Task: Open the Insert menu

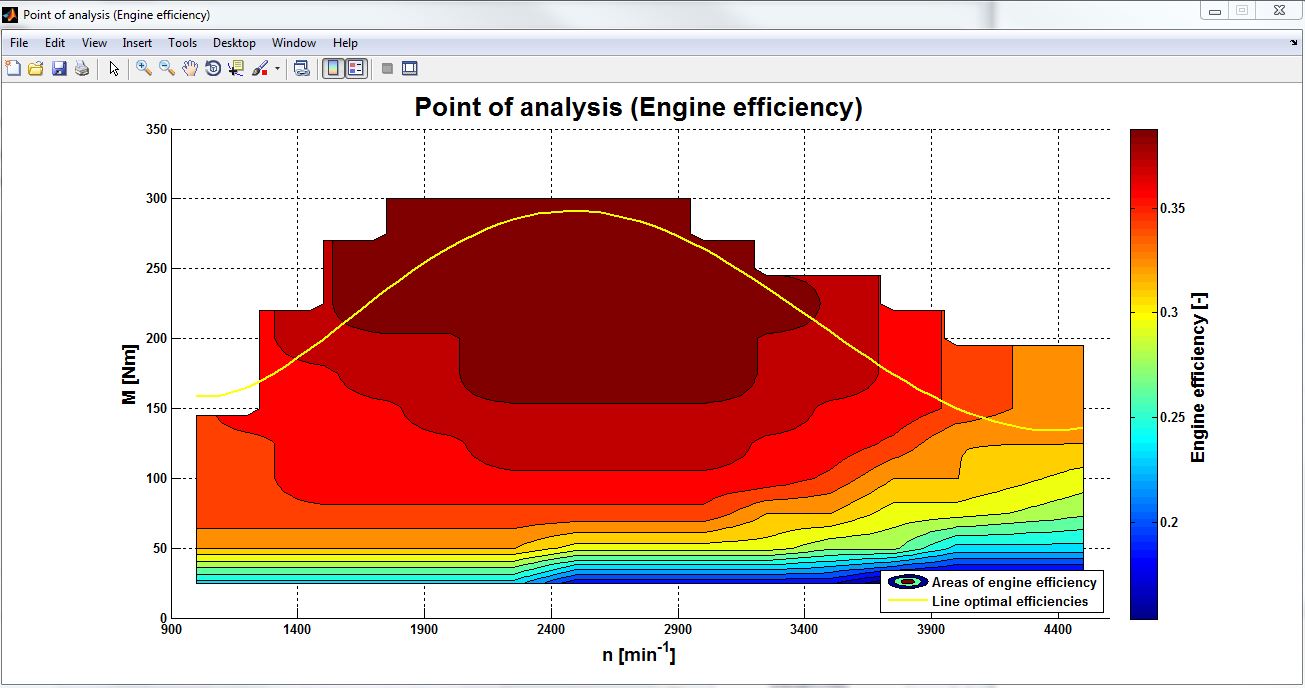Action: coord(137,43)
